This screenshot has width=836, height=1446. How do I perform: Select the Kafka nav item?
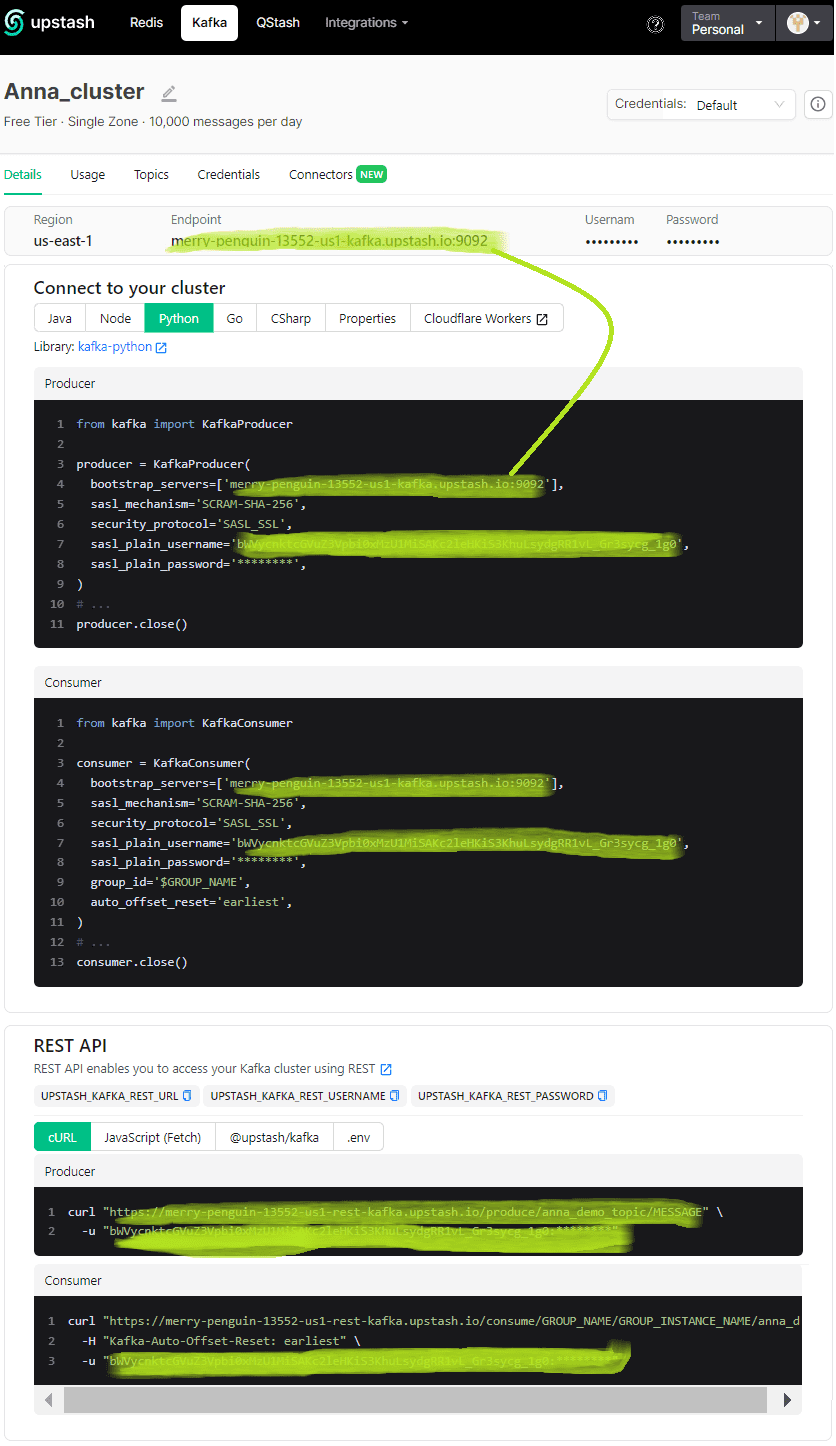[x=209, y=22]
